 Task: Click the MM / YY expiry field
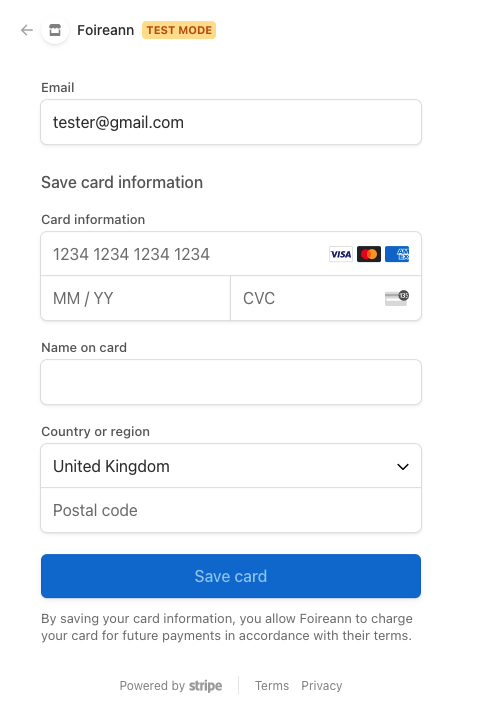point(136,298)
